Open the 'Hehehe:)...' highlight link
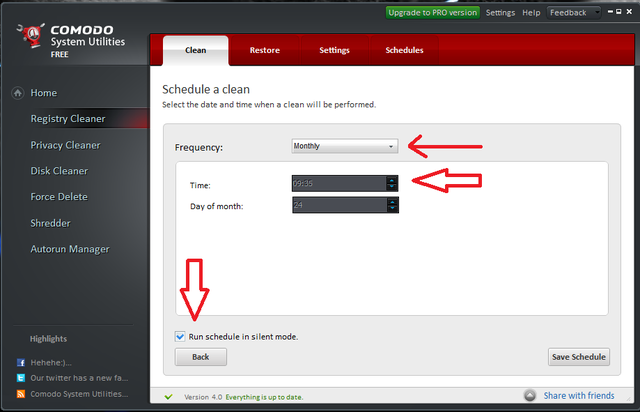The image size is (640, 412). [51, 363]
